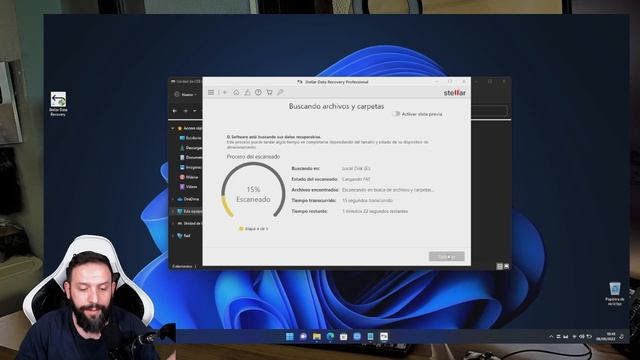Click File Explorer address bar field
640x360 pixels.
coord(489,111)
